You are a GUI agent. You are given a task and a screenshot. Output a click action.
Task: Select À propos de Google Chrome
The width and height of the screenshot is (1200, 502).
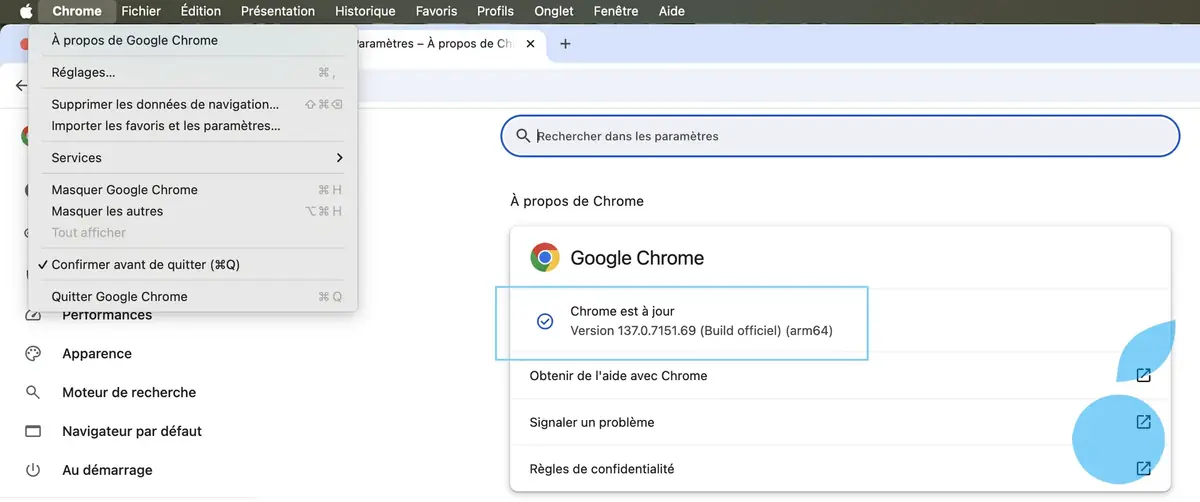point(193,41)
